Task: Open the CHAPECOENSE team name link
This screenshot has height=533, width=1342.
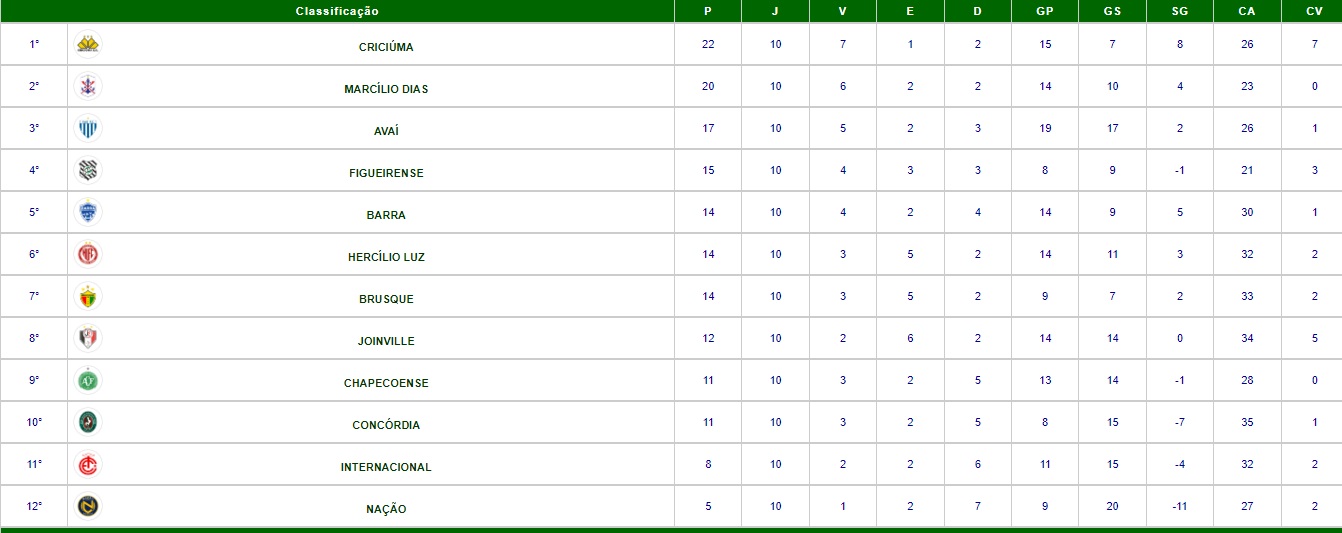Action: click(x=386, y=383)
